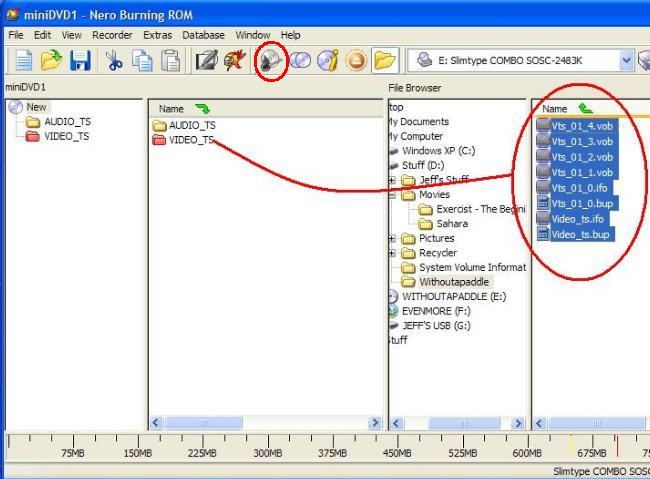
Task: Select My Documents in file browser tree
Action: pos(420,122)
